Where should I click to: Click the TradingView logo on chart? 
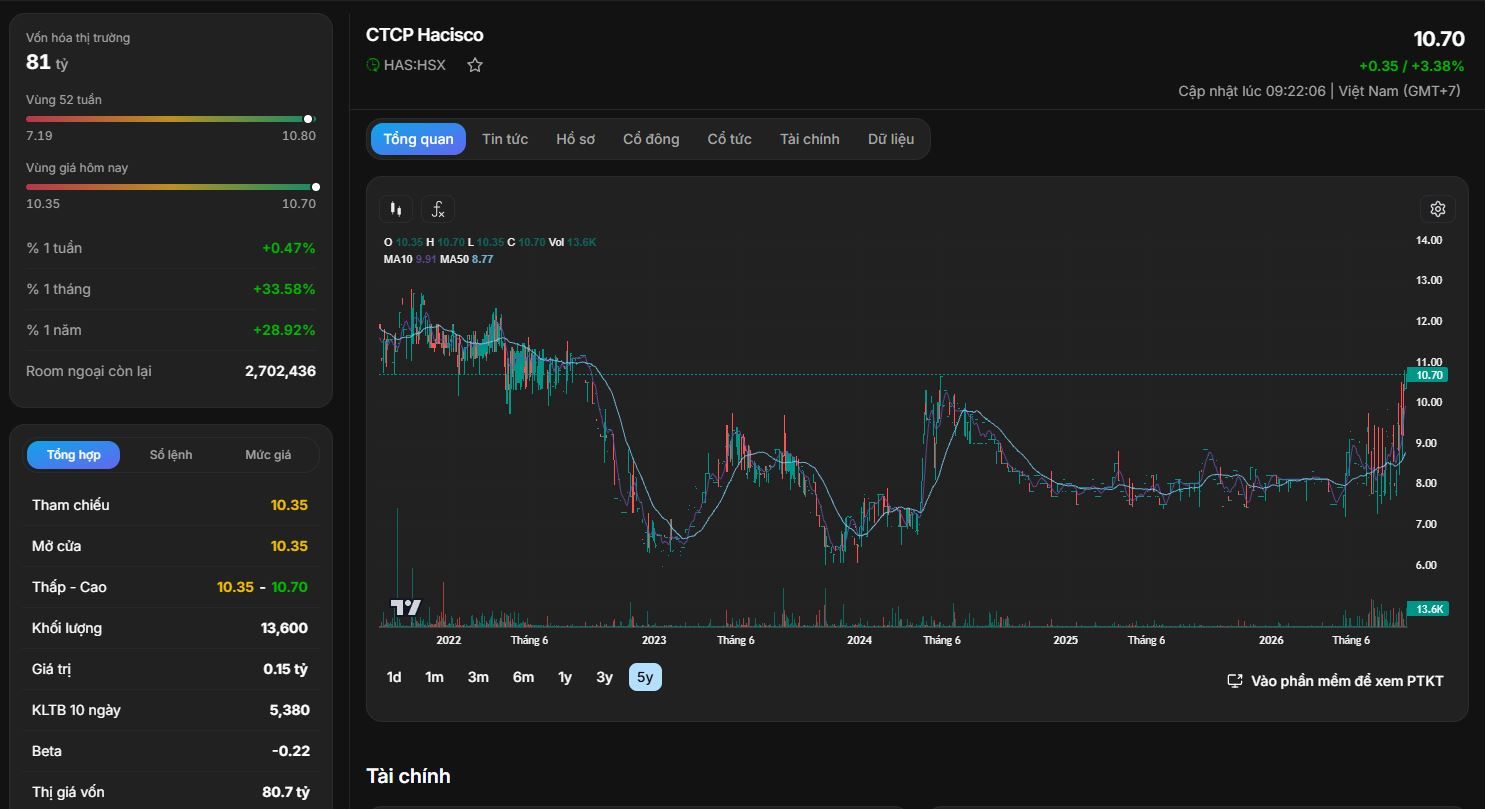click(x=406, y=607)
